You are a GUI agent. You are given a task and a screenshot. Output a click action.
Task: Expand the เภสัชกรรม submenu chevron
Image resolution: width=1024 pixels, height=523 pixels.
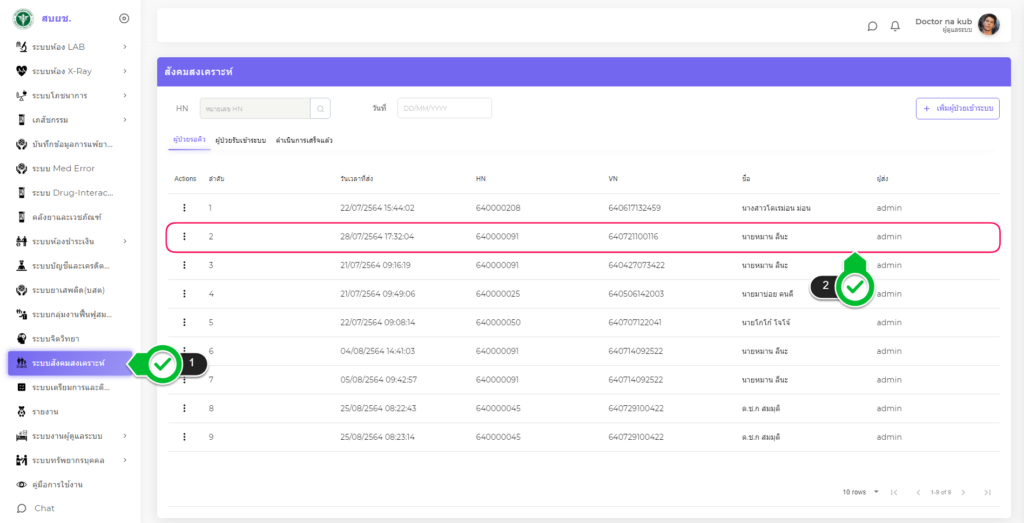pos(125,119)
